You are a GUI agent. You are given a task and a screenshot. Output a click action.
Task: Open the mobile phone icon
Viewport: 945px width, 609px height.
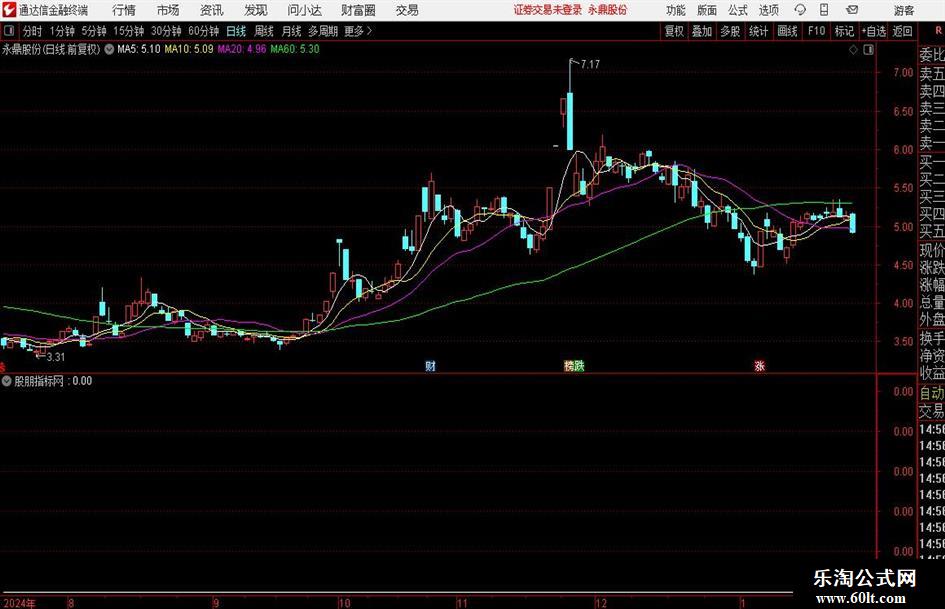coord(824,10)
